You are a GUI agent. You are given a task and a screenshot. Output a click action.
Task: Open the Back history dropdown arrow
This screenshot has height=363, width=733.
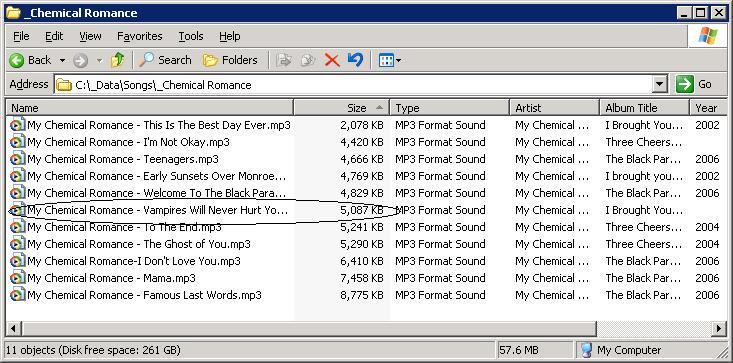[x=62, y=61]
